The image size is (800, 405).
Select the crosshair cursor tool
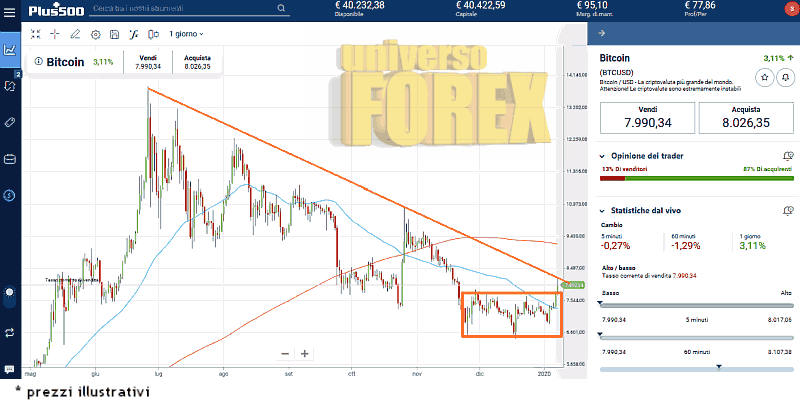[x=55, y=33]
